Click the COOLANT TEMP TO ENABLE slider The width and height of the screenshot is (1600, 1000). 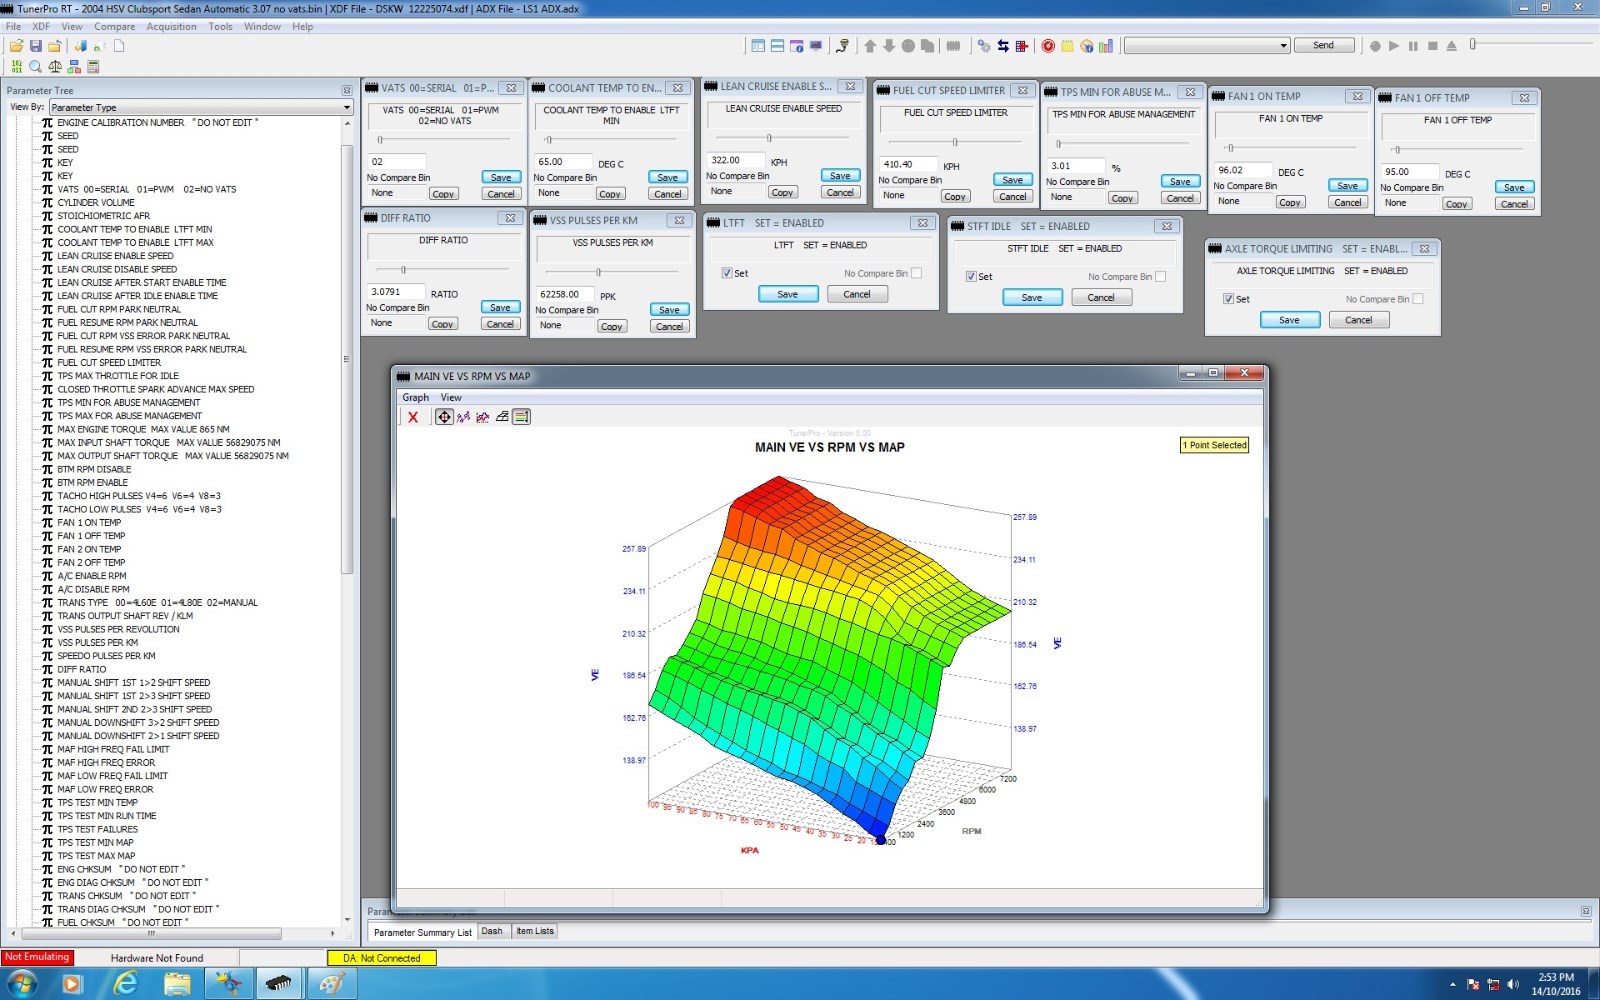point(611,140)
